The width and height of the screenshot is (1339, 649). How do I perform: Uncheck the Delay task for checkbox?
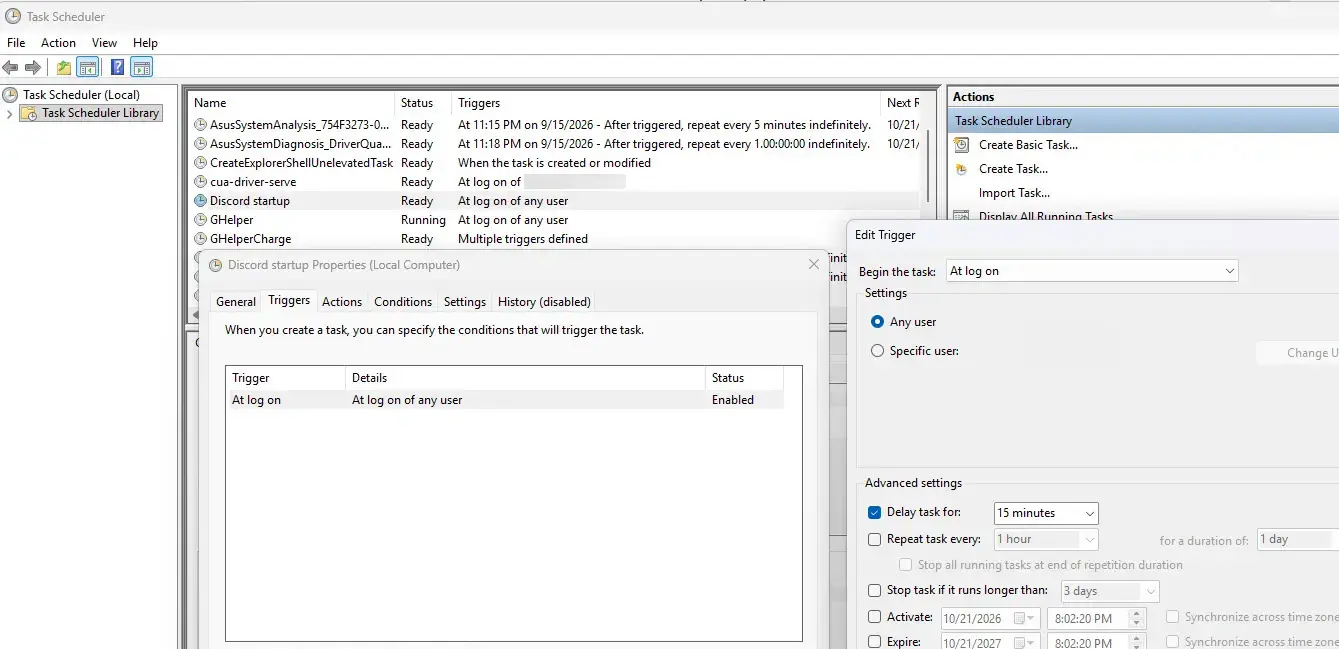(875, 512)
